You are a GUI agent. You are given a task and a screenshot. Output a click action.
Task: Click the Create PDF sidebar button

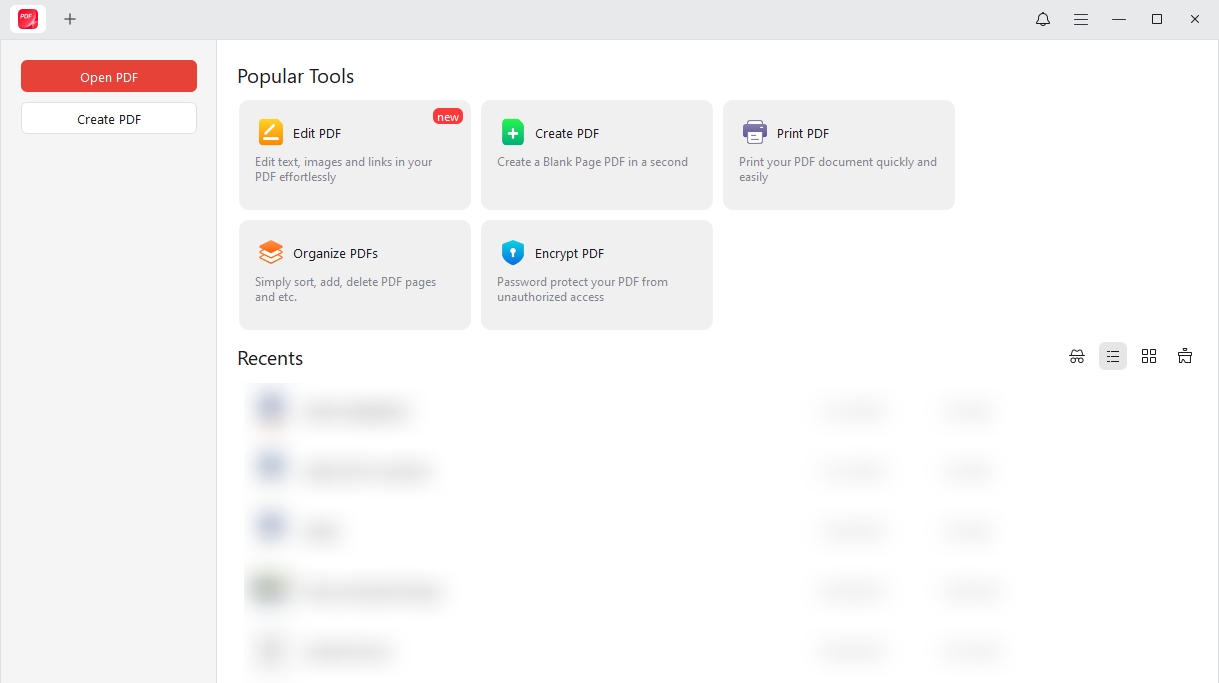108,118
